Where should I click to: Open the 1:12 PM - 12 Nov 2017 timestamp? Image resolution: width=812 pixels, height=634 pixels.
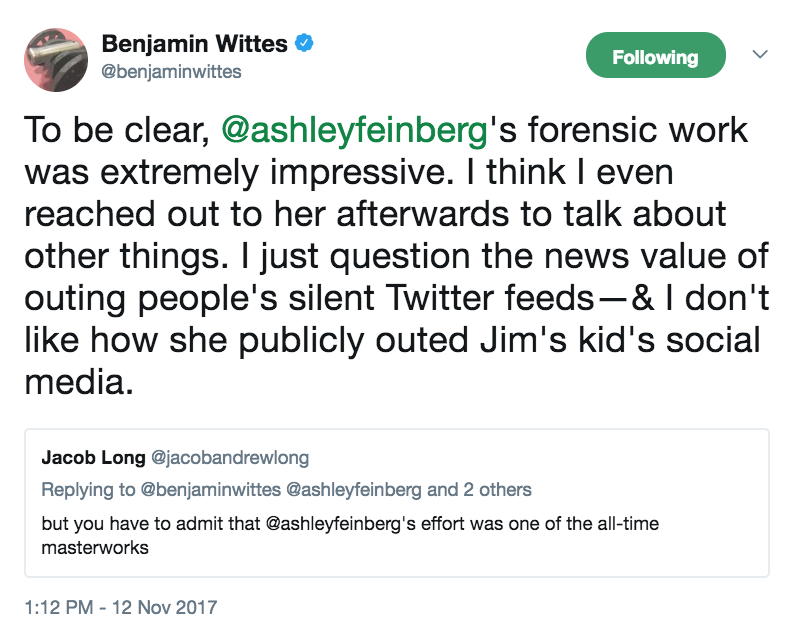pos(120,606)
